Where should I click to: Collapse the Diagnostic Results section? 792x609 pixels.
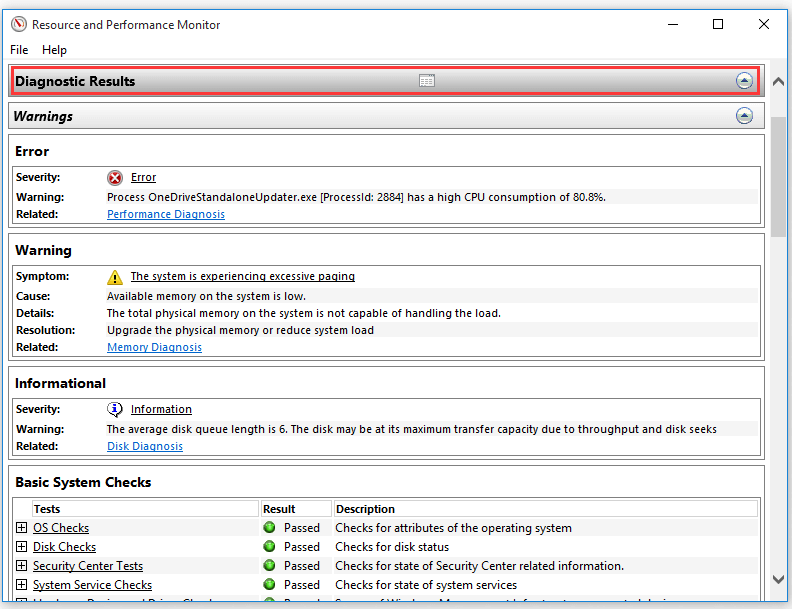point(744,81)
